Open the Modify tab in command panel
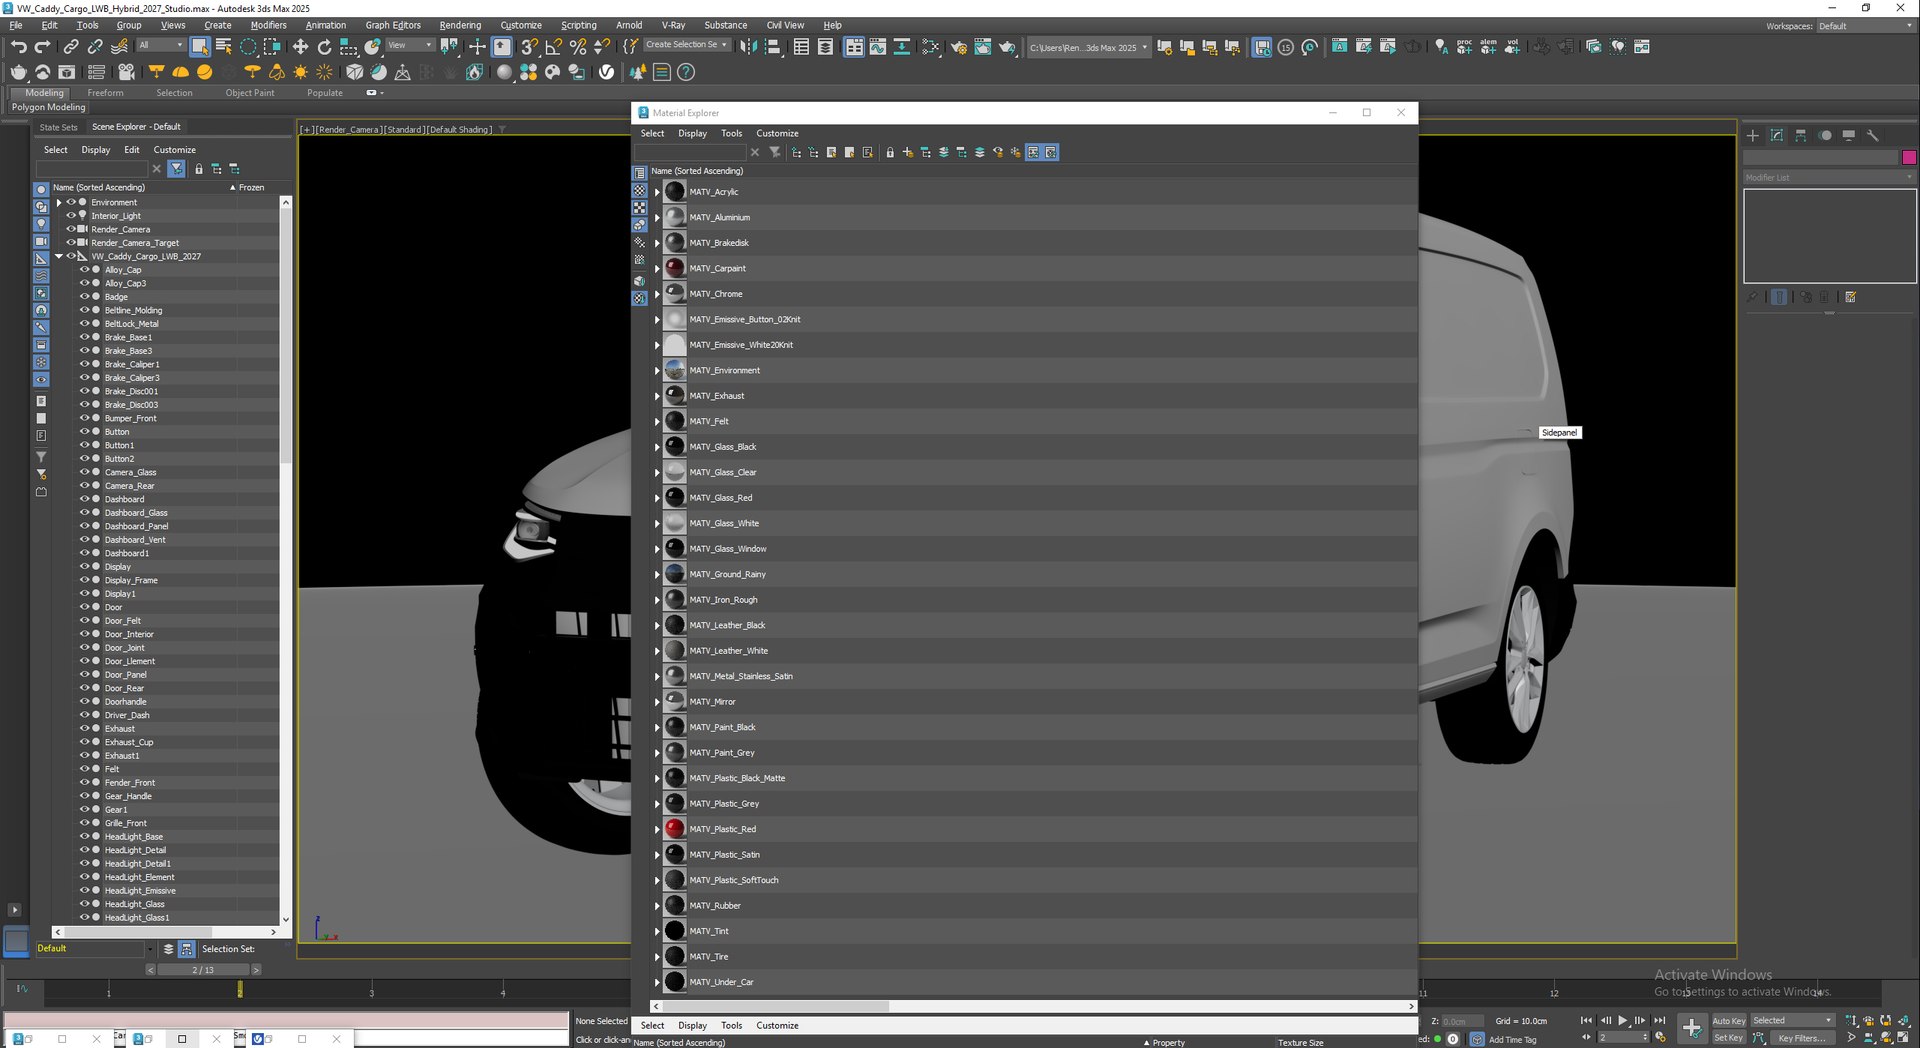Viewport: 1920px width, 1048px height. click(1777, 135)
